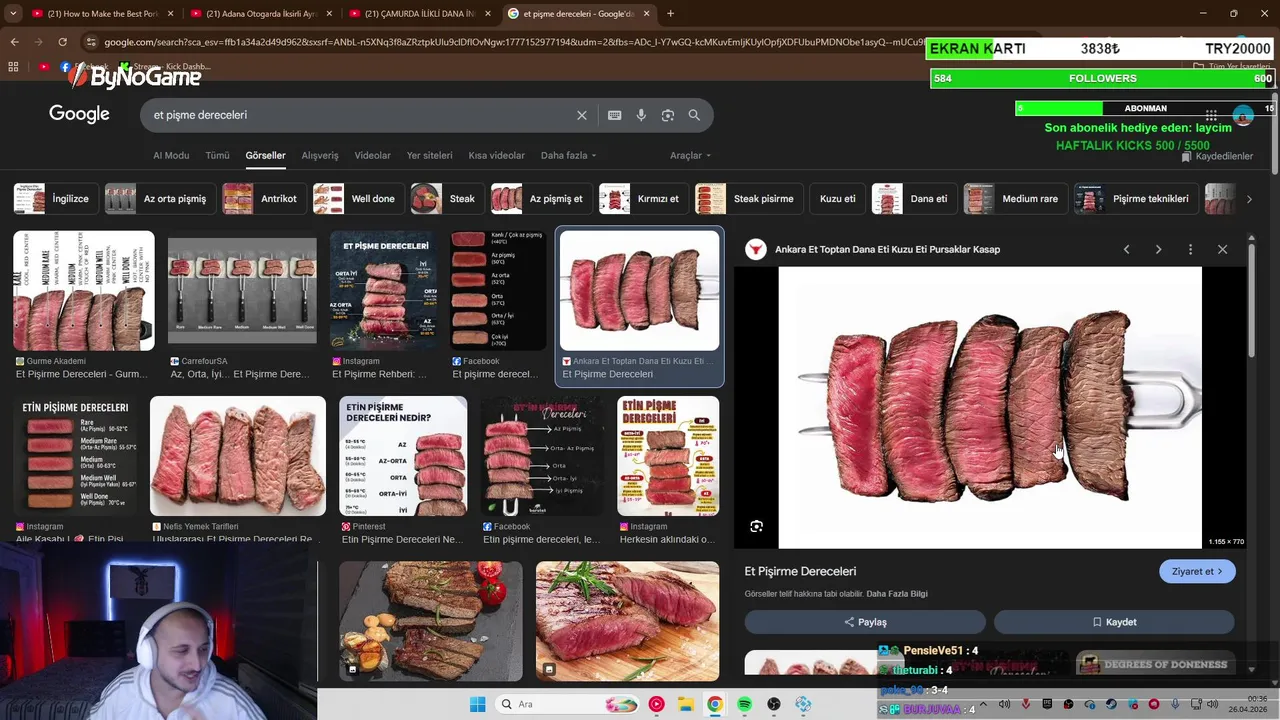Click the Paylaş share button
The width and height of the screenshot is (1280, 720).
(x=865, y=622)
